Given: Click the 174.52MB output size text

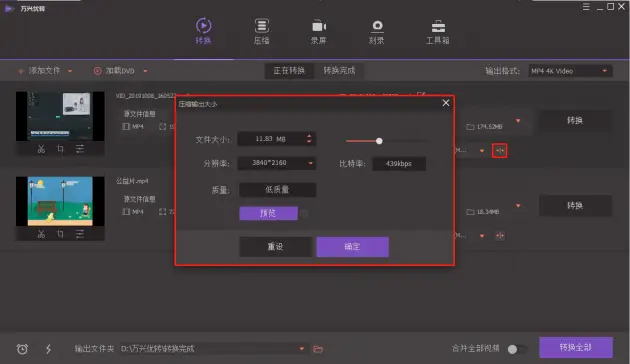Looking at the screenshot, I should click(489, 127).
